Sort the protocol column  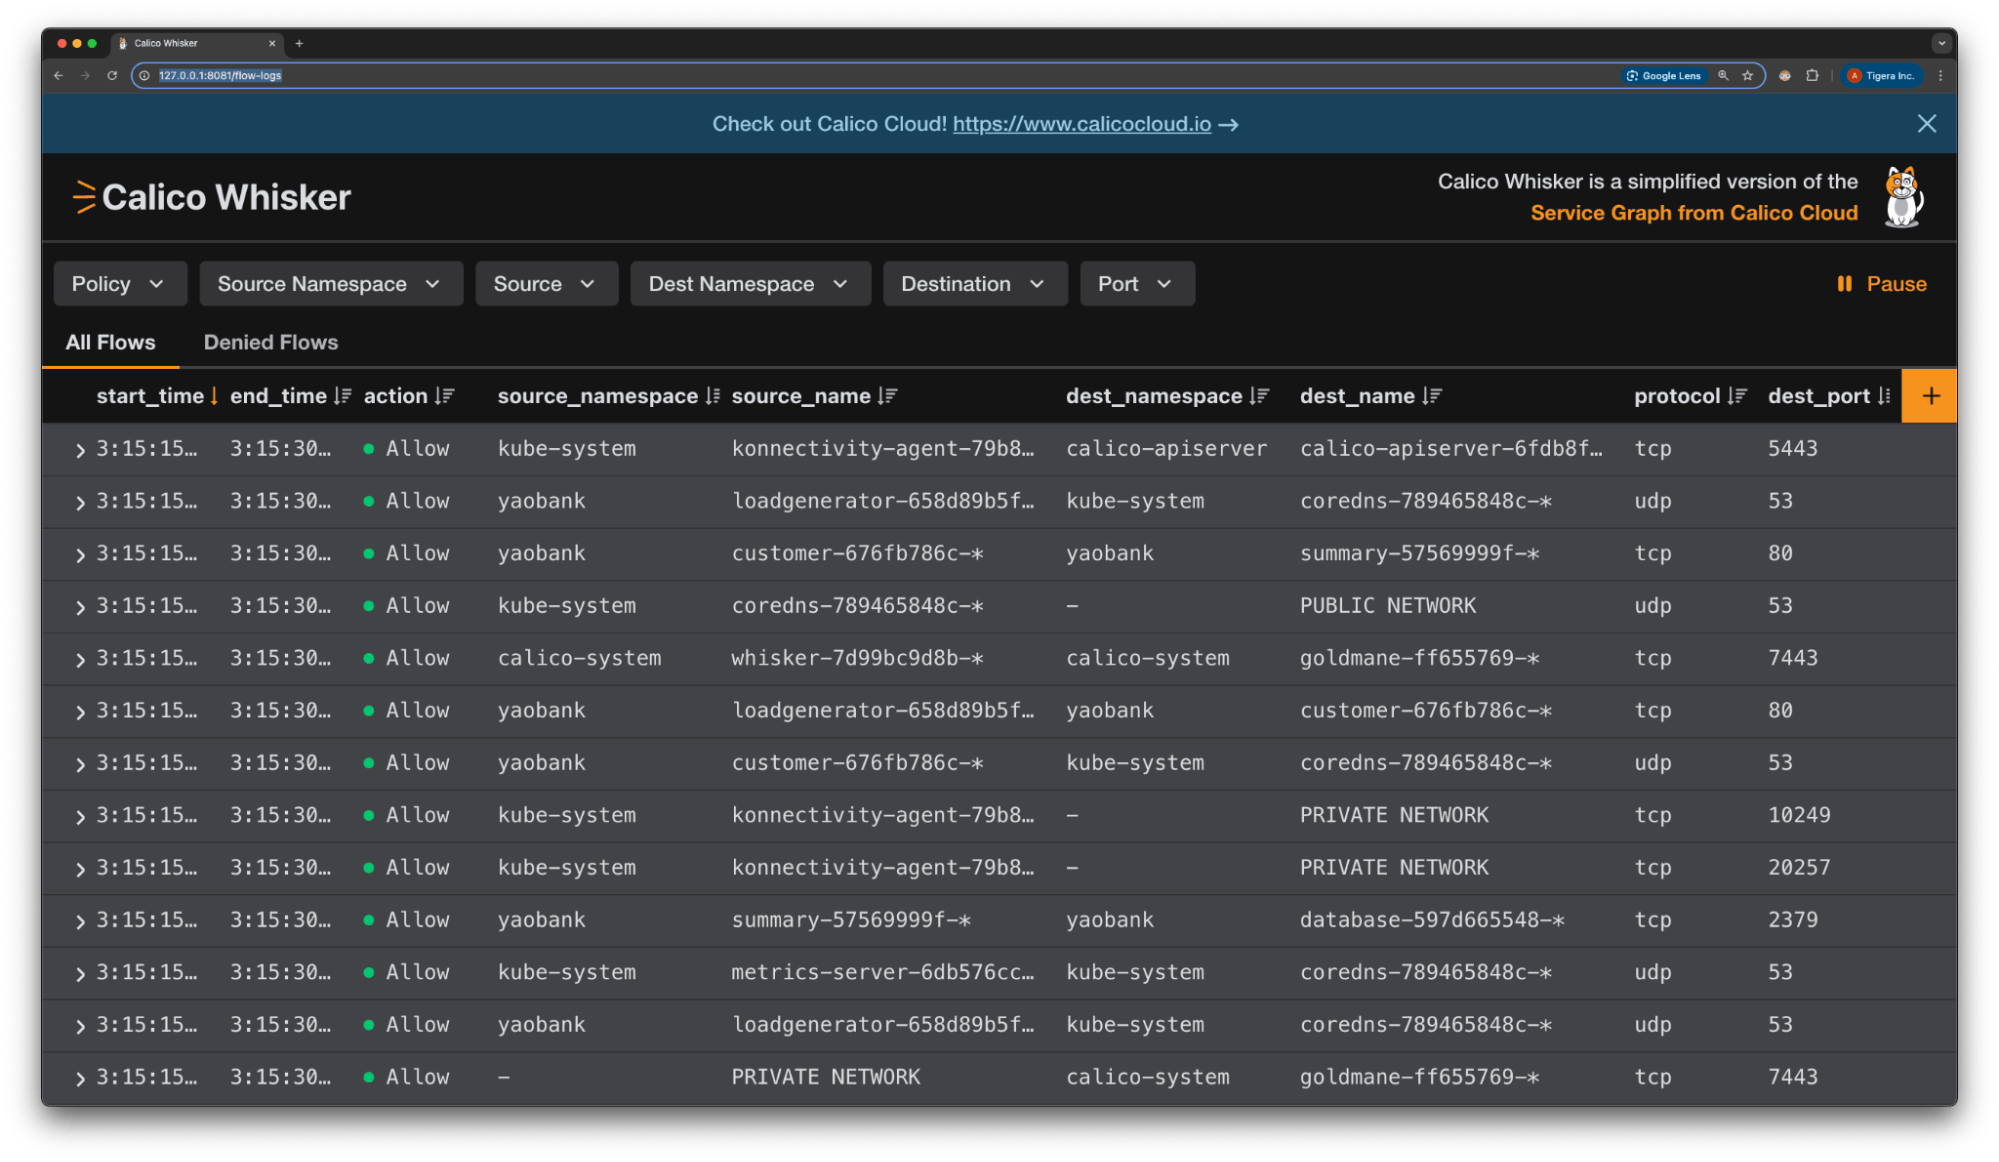pos(1737,396)
